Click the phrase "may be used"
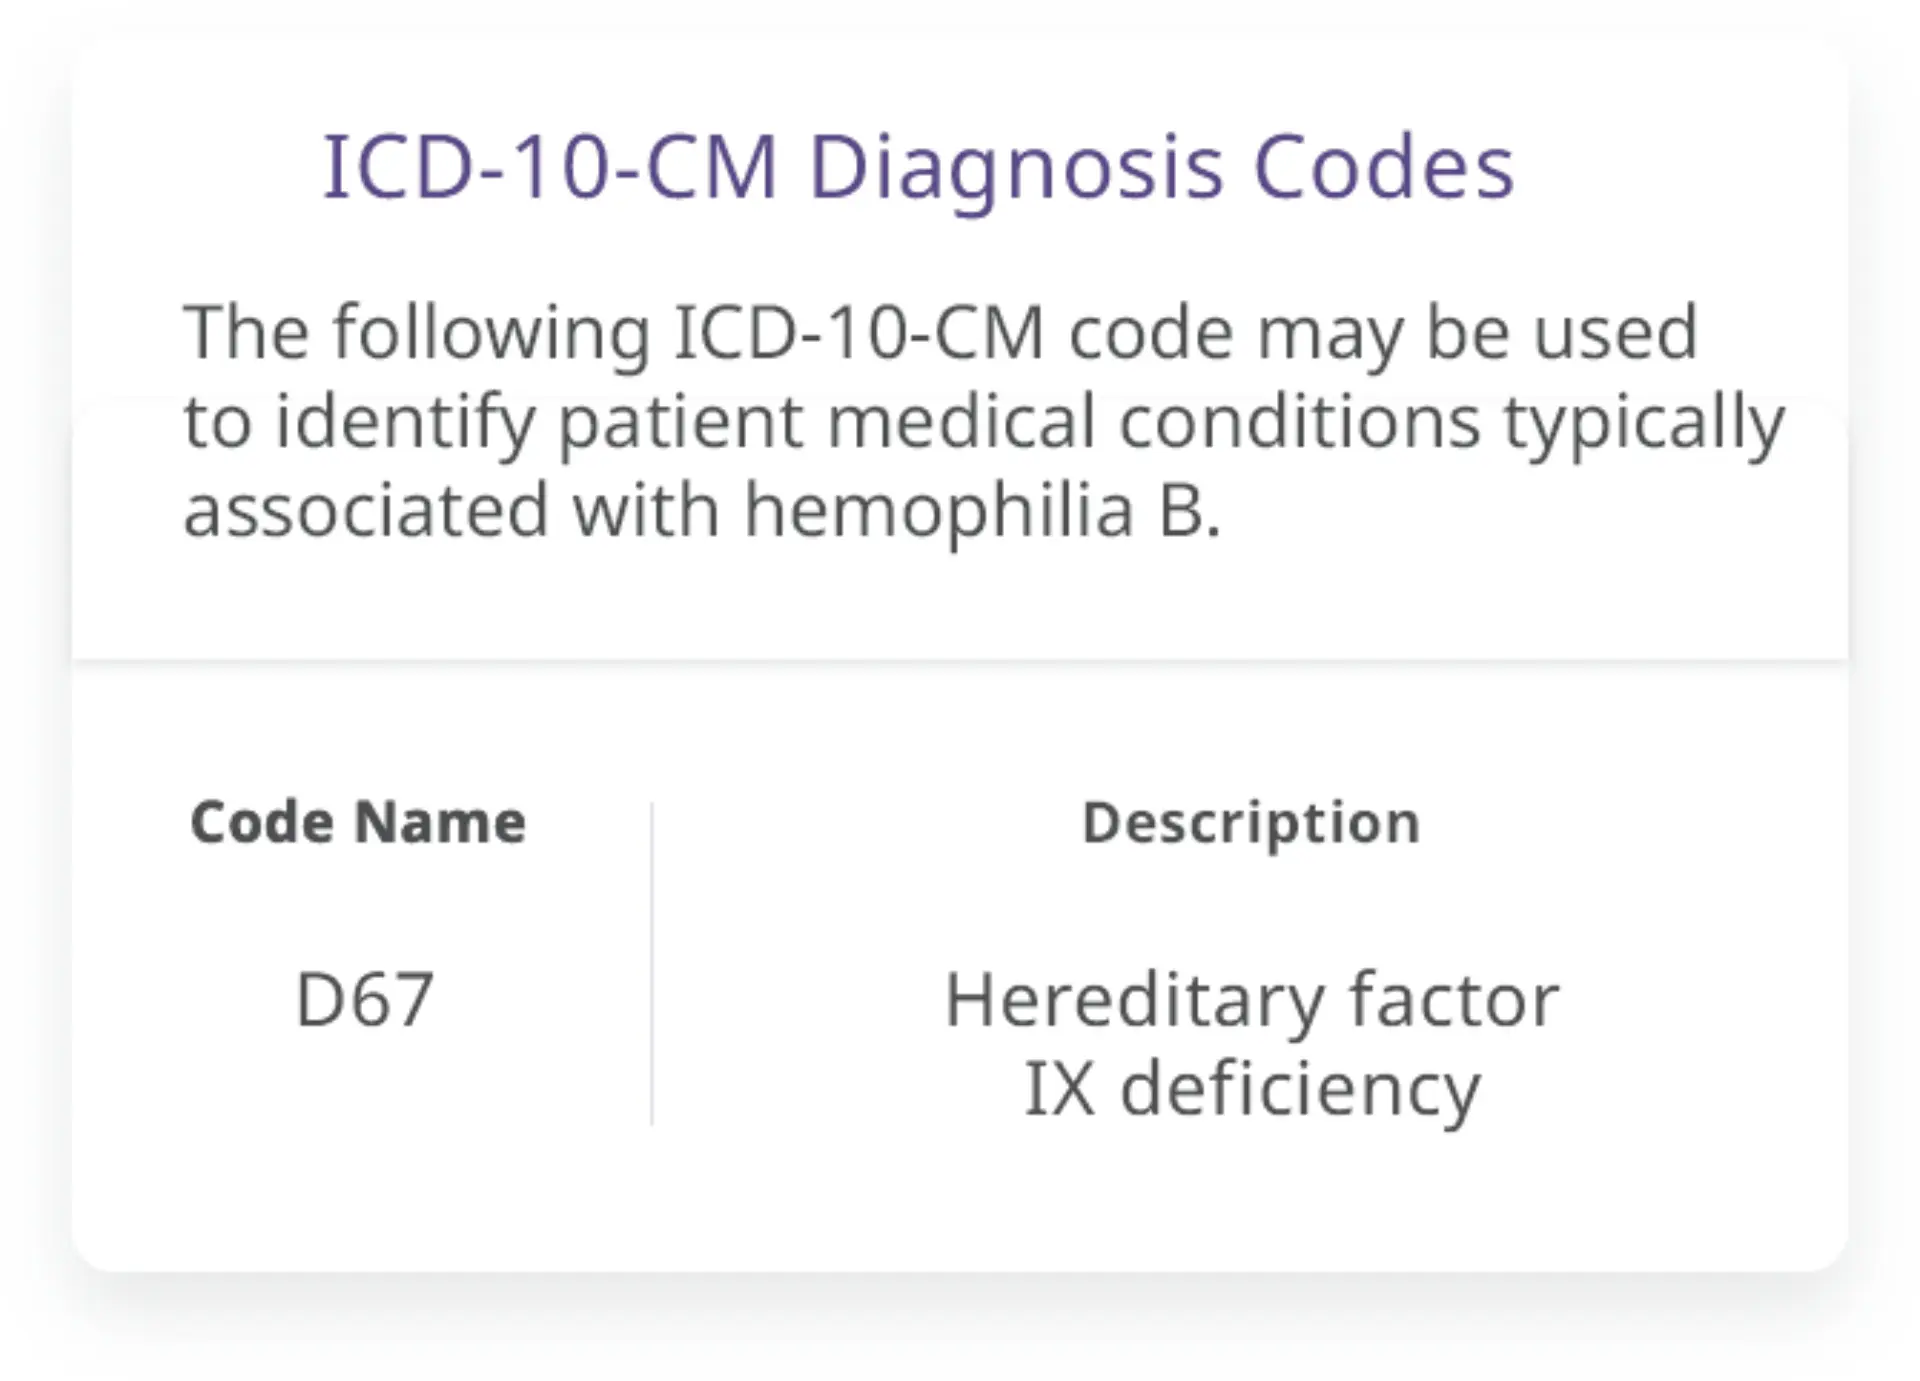The image size is (1920, 1381). point(1477,332)
